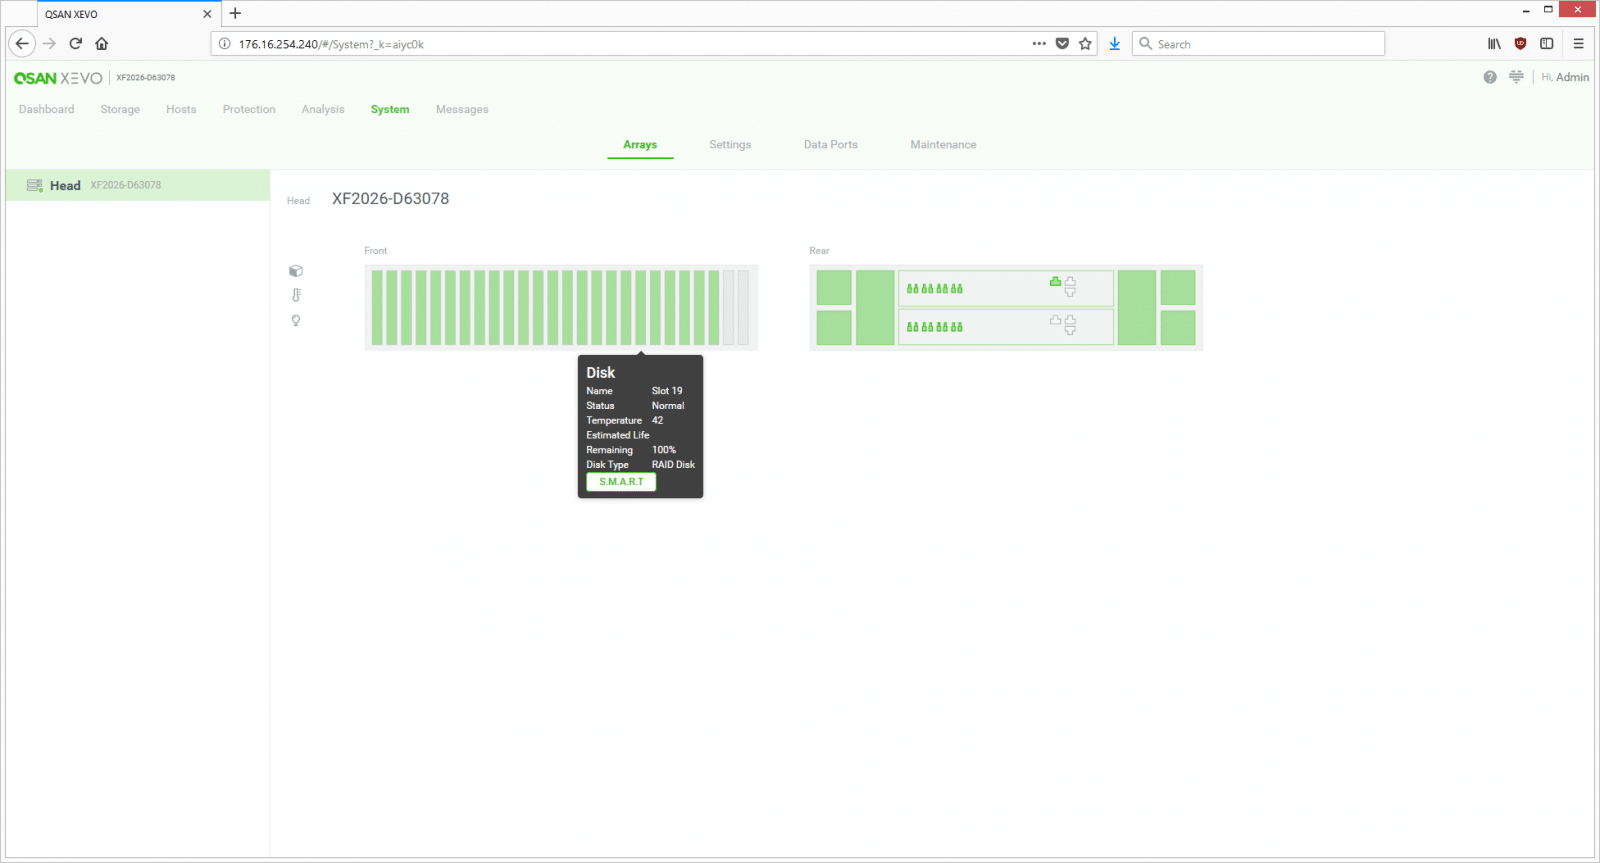Select the first disk slot in Front view
The image size is (1600, 863).
(377, 308)
